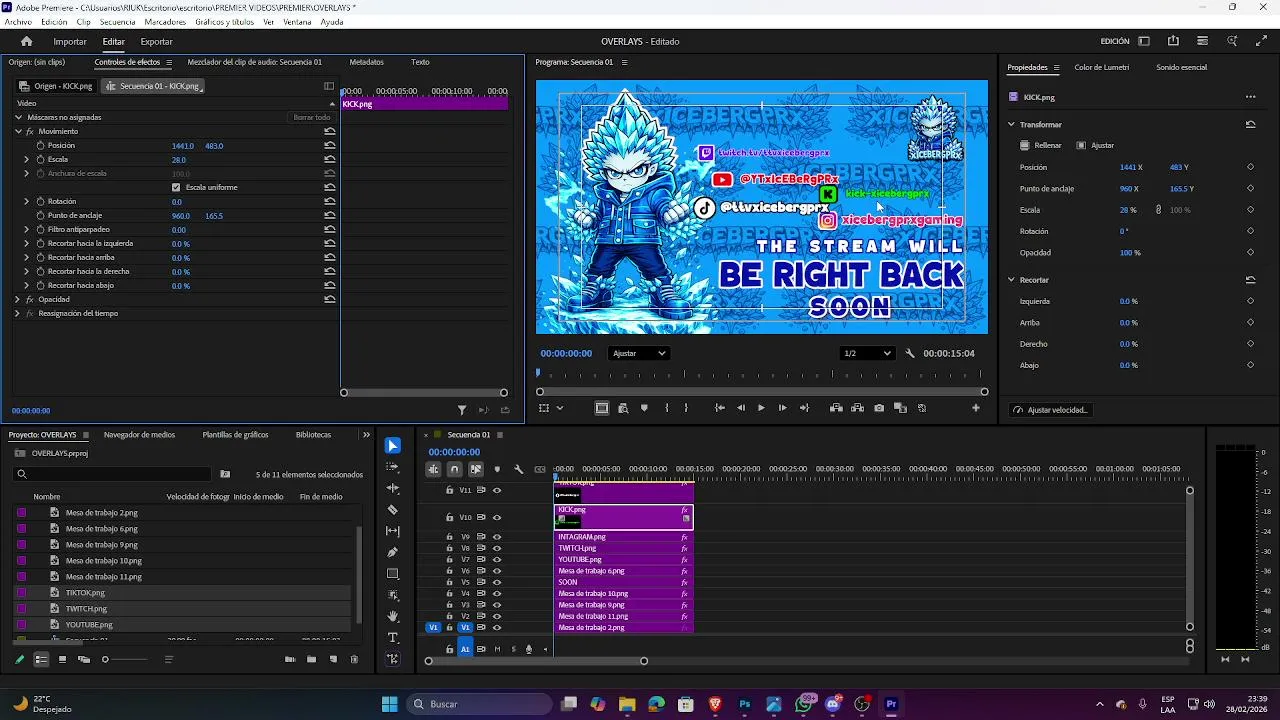Open the button editor plus icon
Screen dimensions: 1280x720
click(x=976, y=408)
